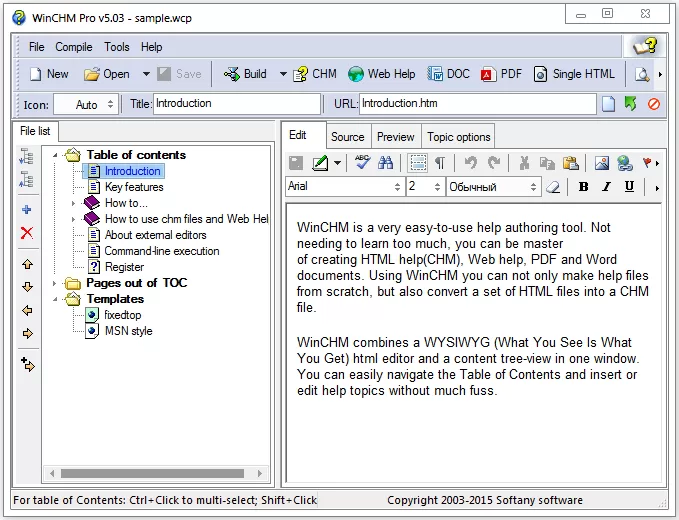Select the MSN style template
Viewport: 679px width, 520px height.
pos(129,331)
